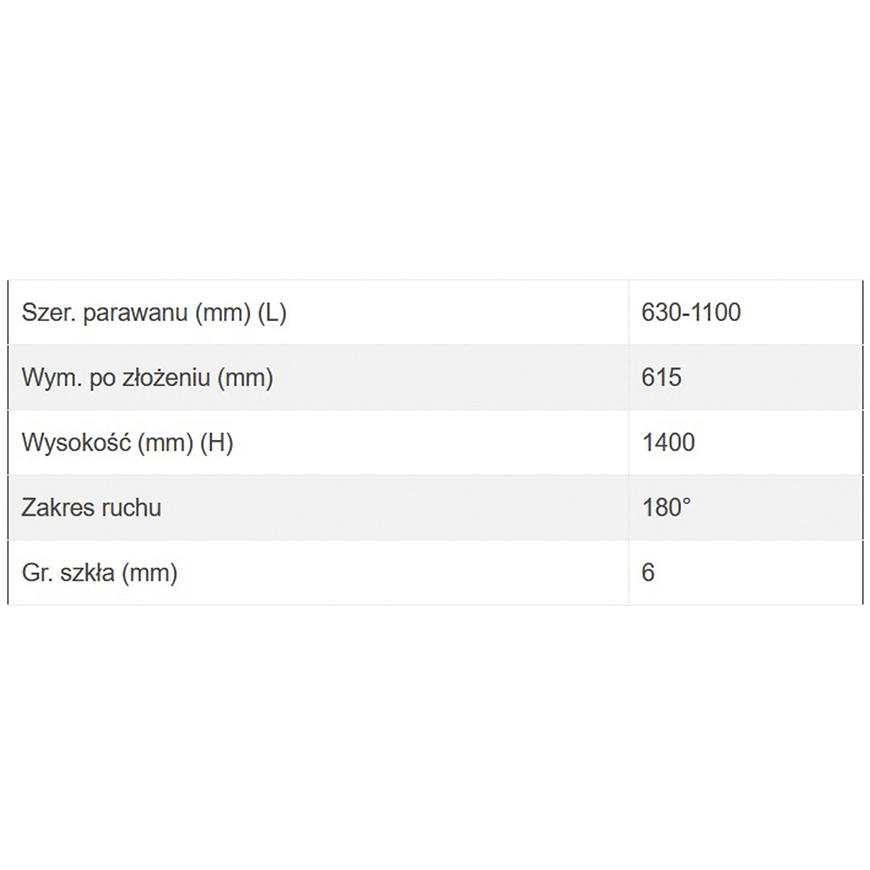This screenshot has width=870, height=870.
Task: Click the word "parawanu" in first row
Action: tap(136, 313)
